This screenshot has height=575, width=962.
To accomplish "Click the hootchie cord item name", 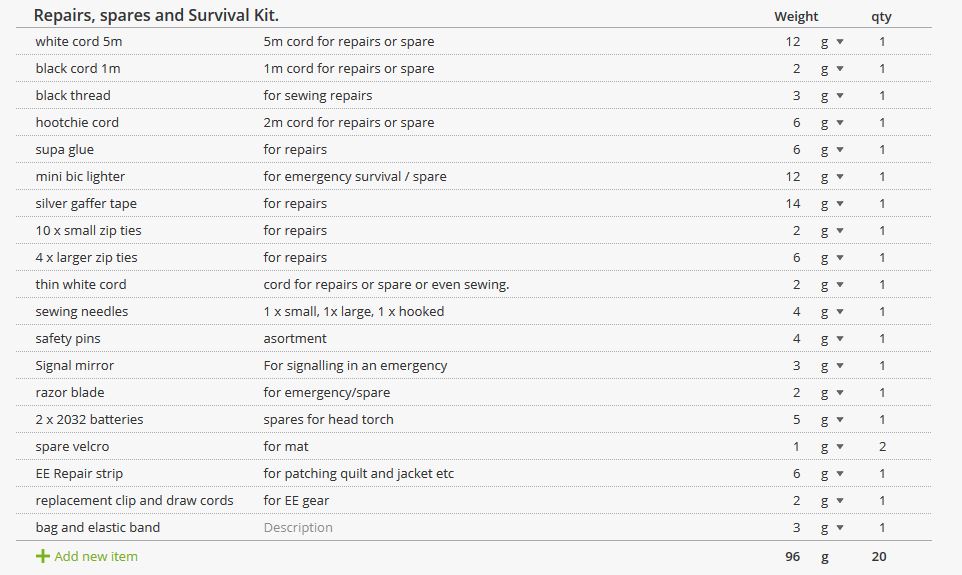I will (77, 123).
